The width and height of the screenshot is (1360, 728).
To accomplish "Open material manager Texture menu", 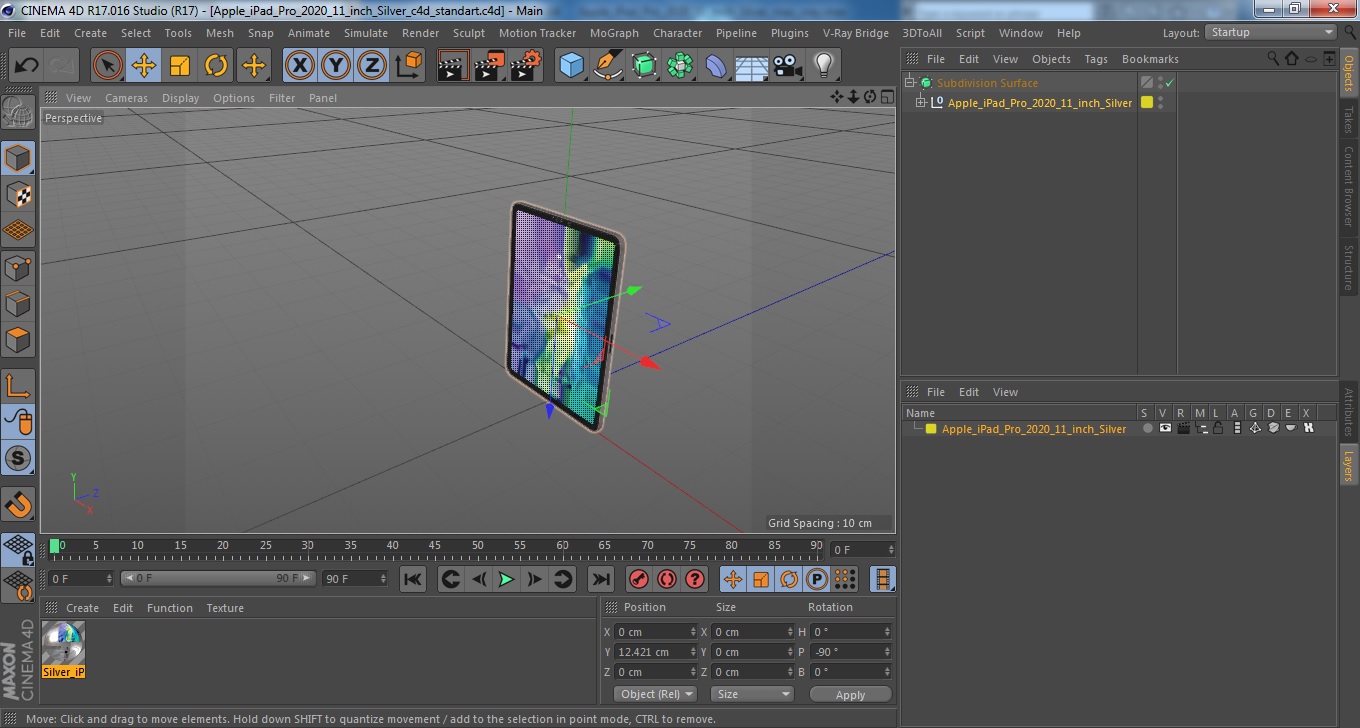I will click(225, 608).
